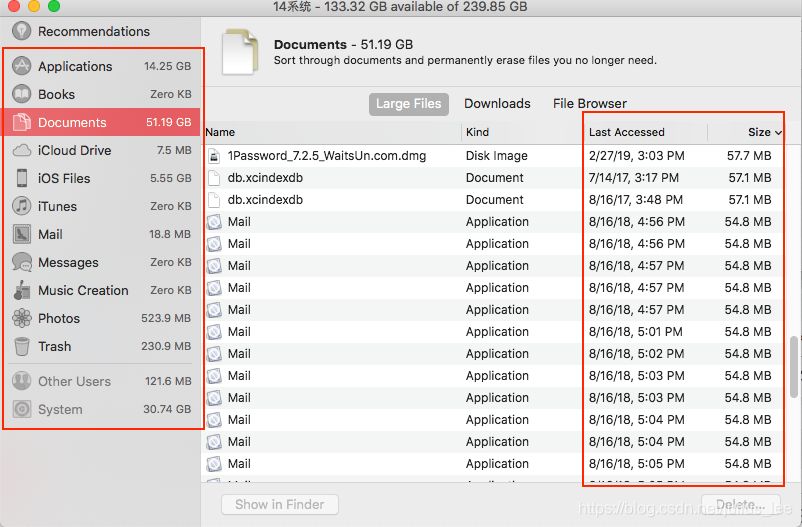Click the 30.74 GB System size
Viewport: 802px width, 527px height.
[x=167, y=409]
